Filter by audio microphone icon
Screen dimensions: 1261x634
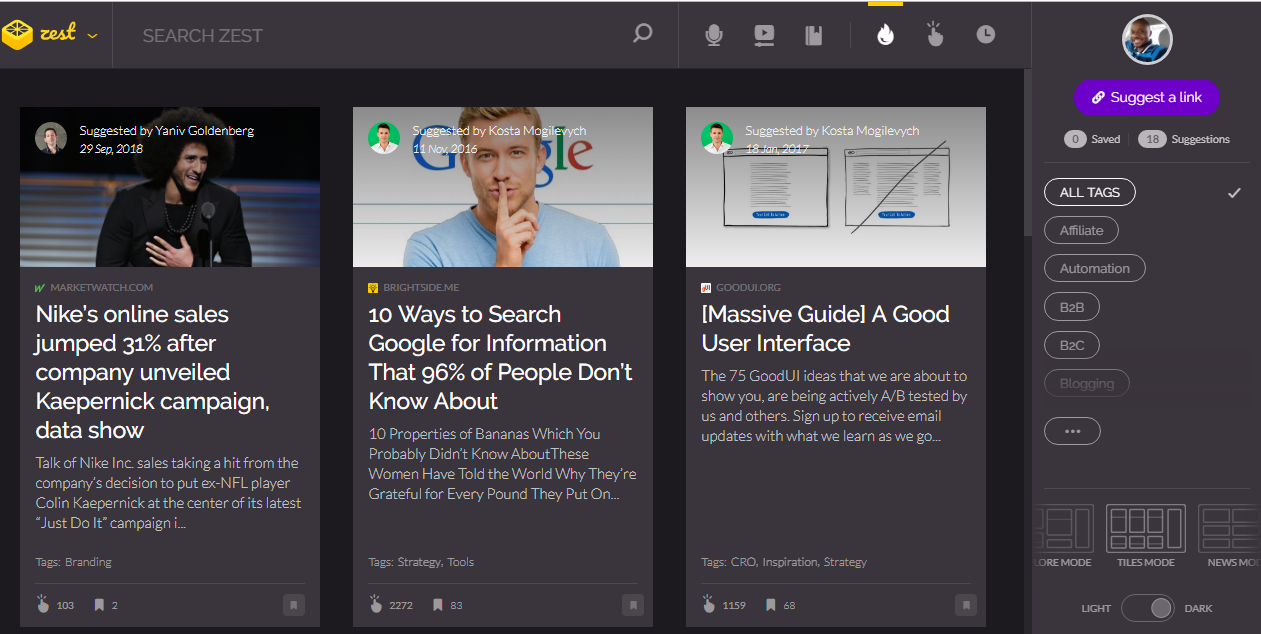[713, 35]
